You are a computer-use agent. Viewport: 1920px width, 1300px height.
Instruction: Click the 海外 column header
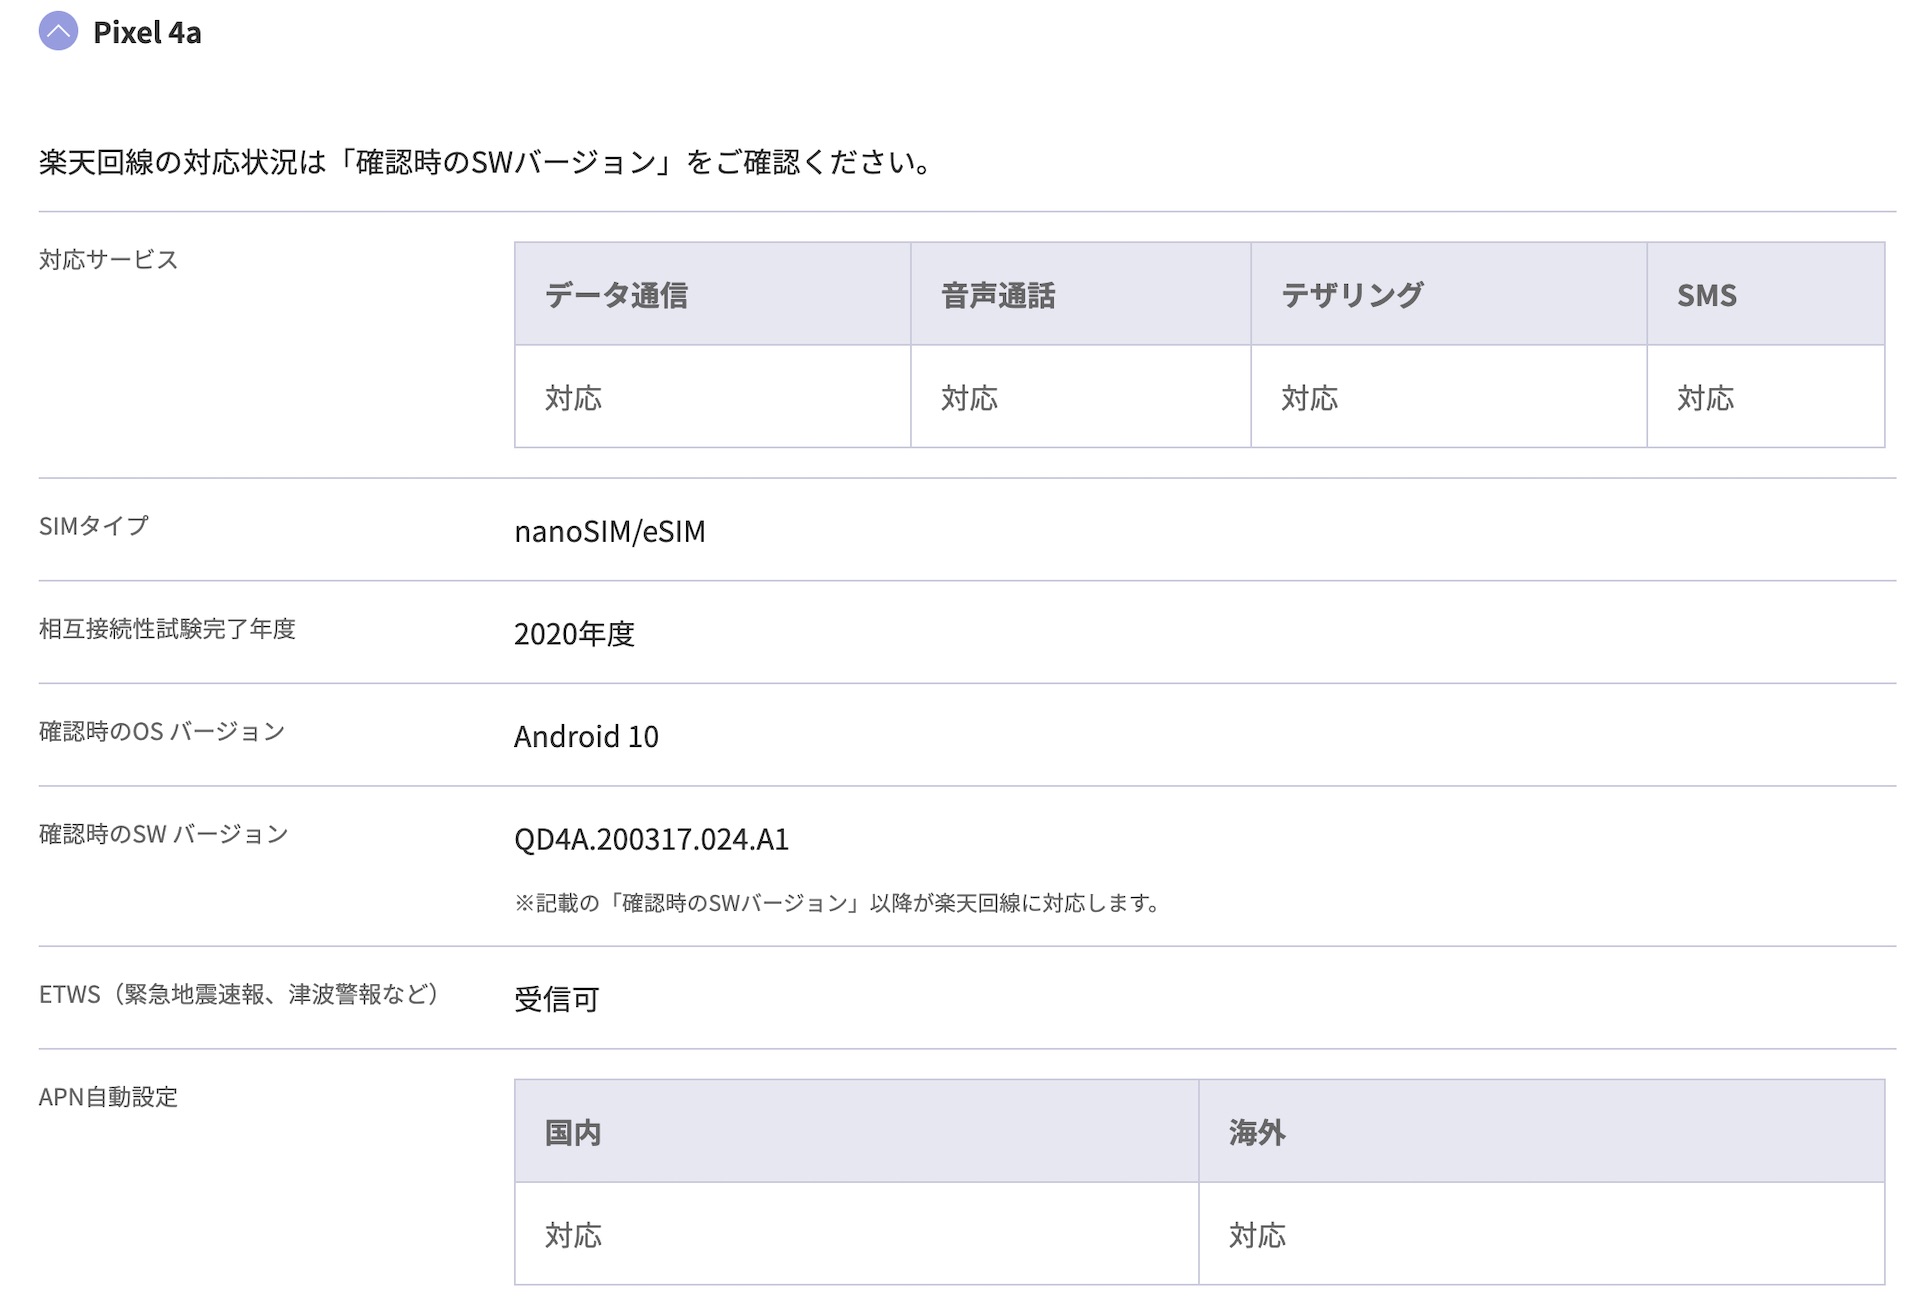(1257, 1133)
